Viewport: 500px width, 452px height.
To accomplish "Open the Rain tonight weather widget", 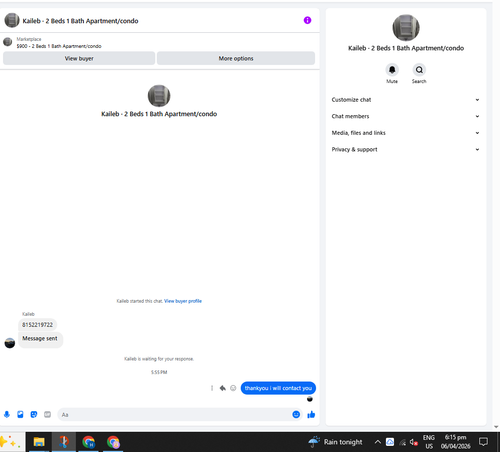I will click(335, 442).
